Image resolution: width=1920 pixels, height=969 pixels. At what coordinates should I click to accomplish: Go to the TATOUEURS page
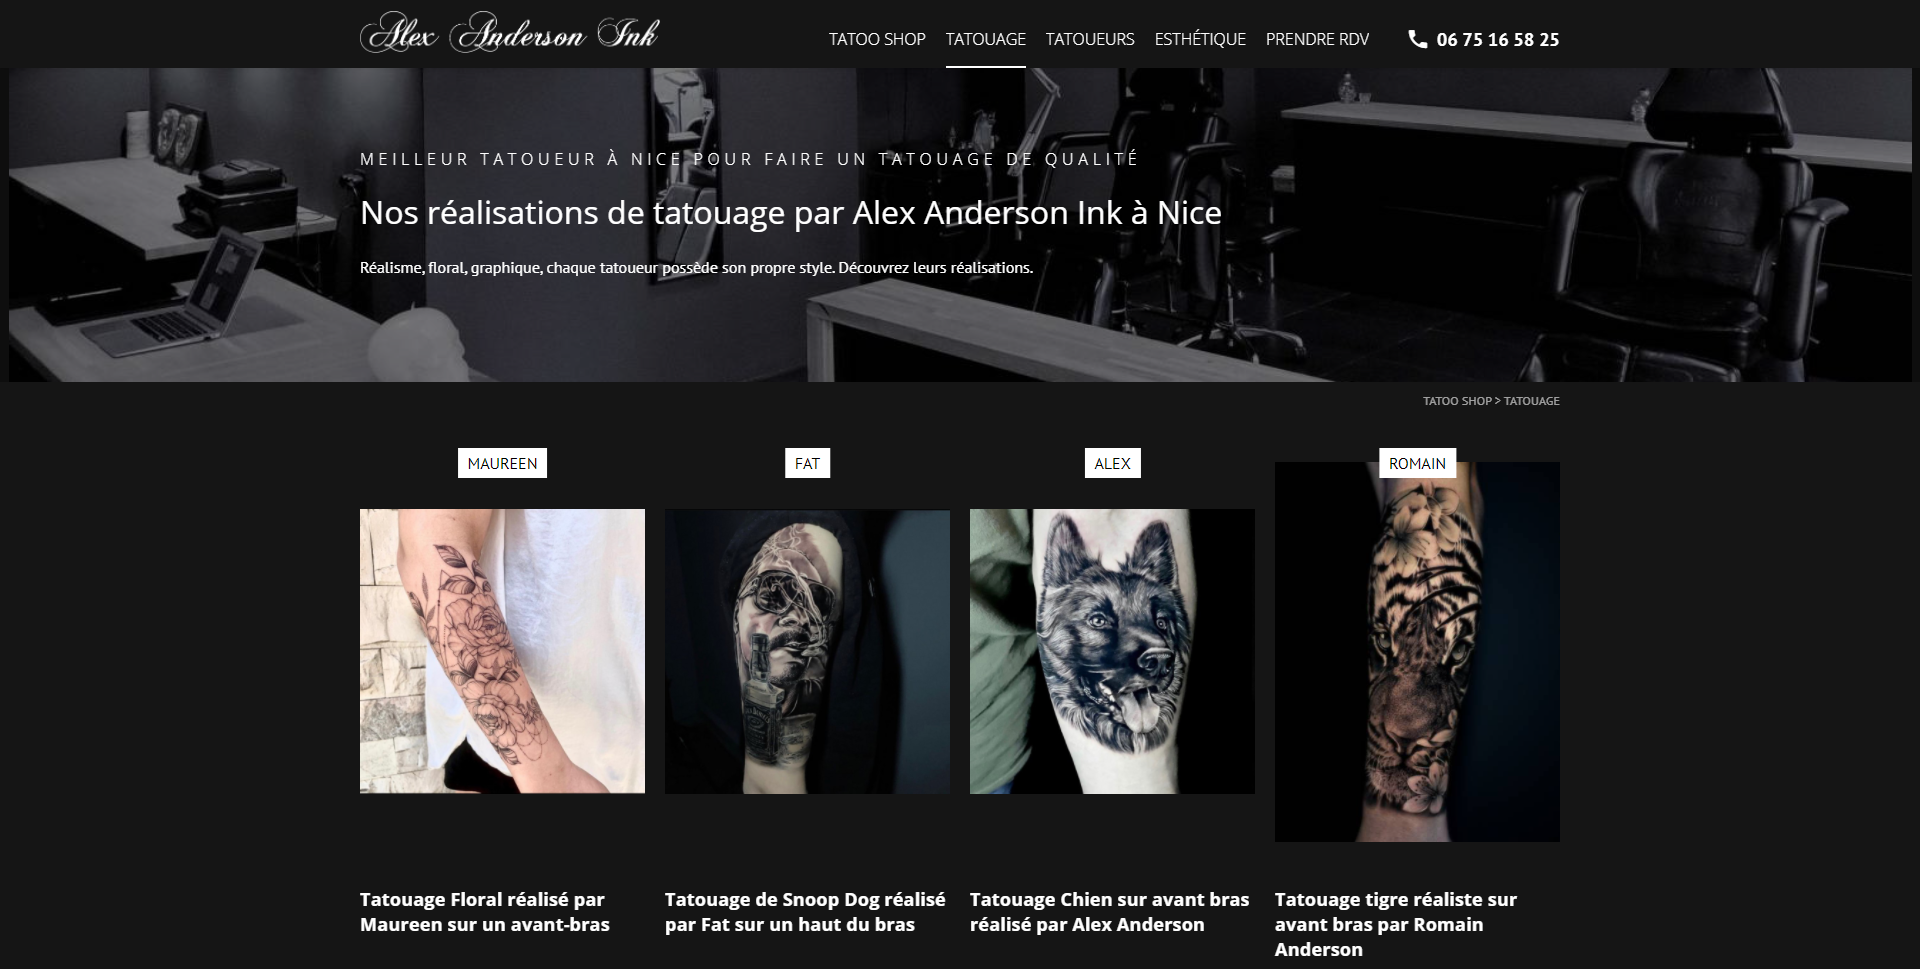pos(1090,39)
